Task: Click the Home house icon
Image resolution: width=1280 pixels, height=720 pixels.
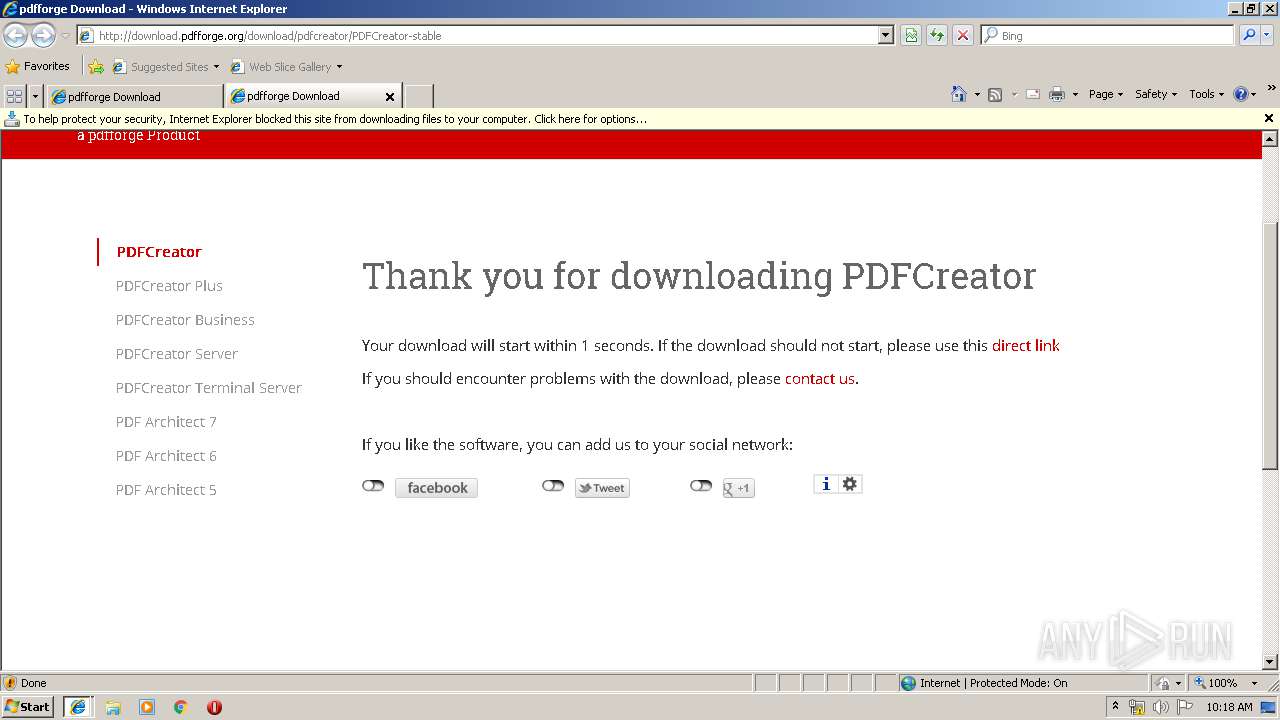Action: [959, 94]
